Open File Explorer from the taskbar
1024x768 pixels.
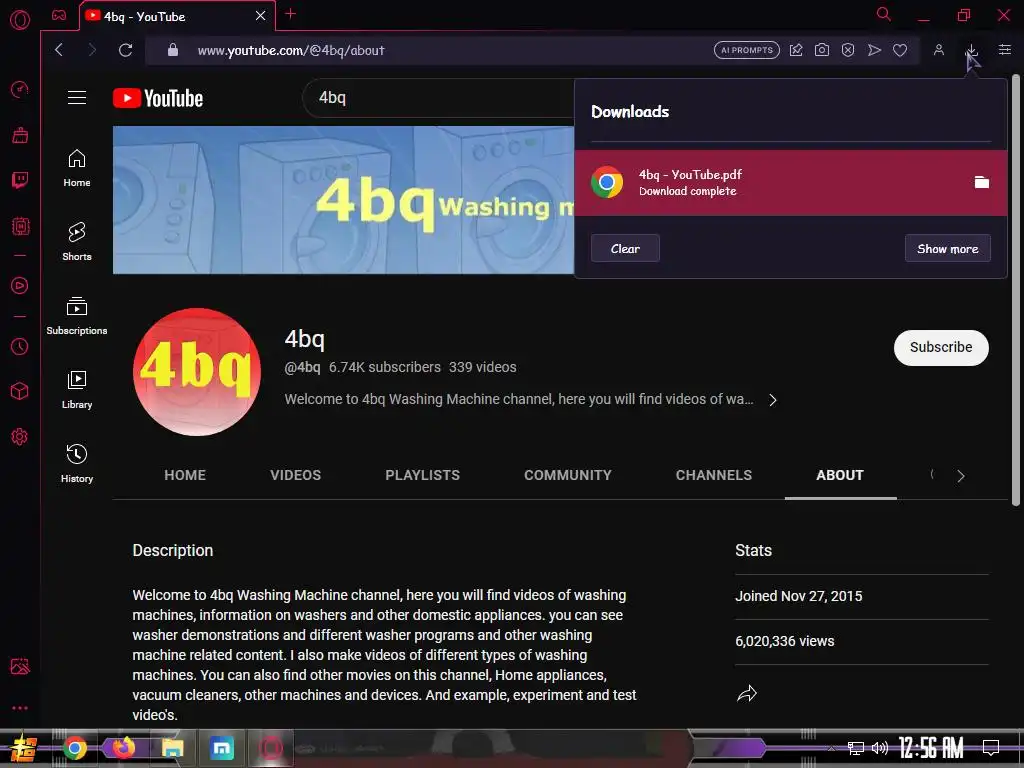click(172, 748)
